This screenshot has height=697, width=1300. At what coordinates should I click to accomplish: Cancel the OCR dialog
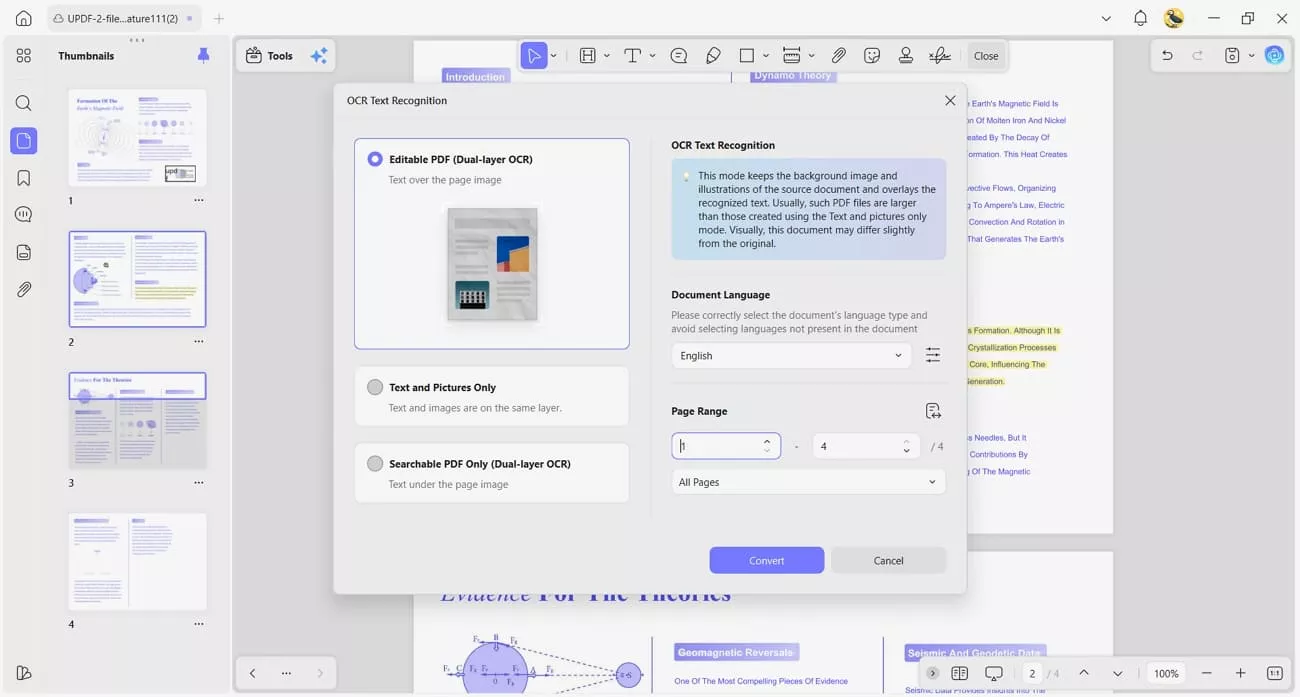tap(888, 560)
